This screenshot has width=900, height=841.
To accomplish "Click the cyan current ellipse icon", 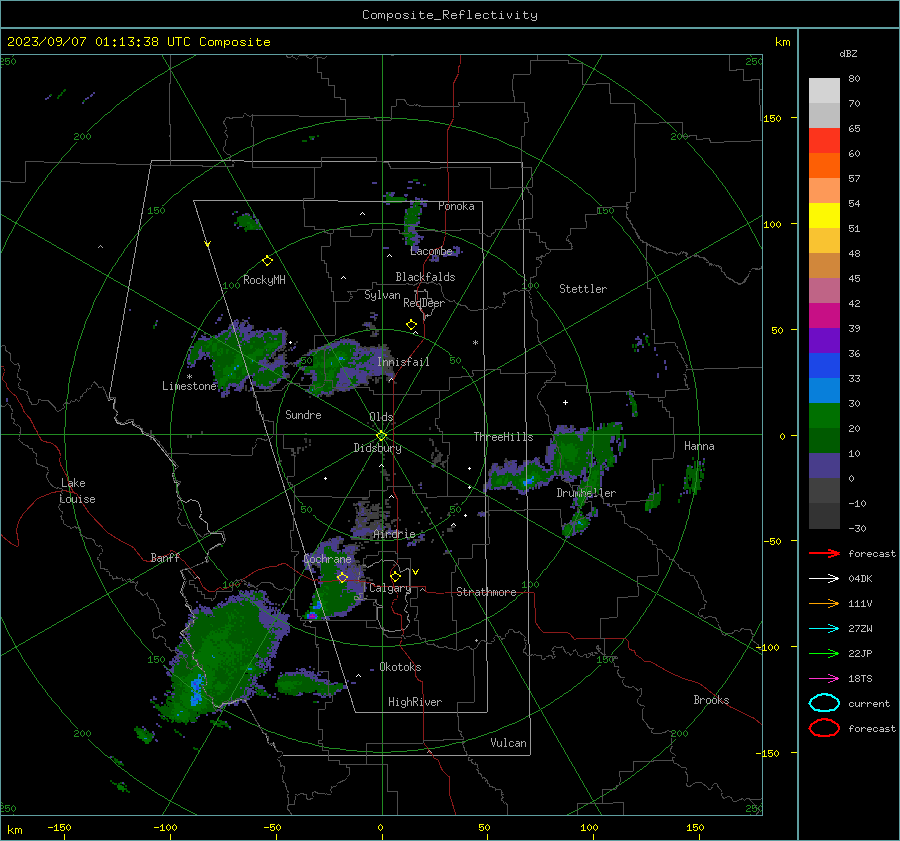I will tap(824, 703).
